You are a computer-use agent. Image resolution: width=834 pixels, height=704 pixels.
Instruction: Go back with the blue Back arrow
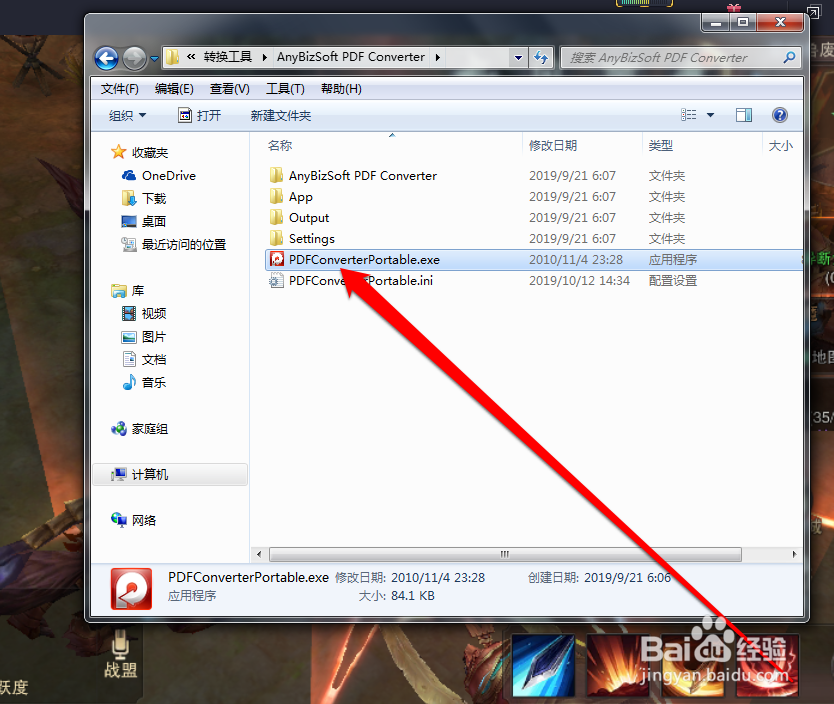[x=106, y=58]
